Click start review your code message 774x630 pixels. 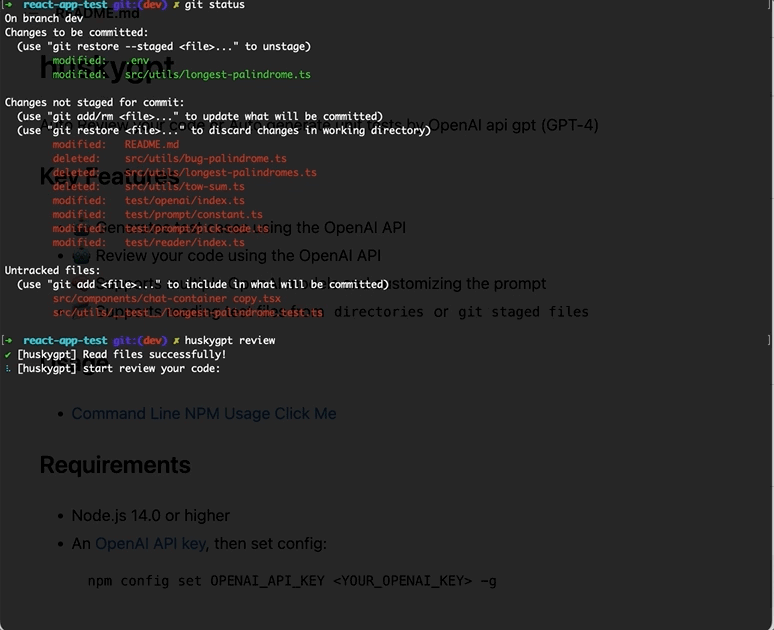(118, 368)
